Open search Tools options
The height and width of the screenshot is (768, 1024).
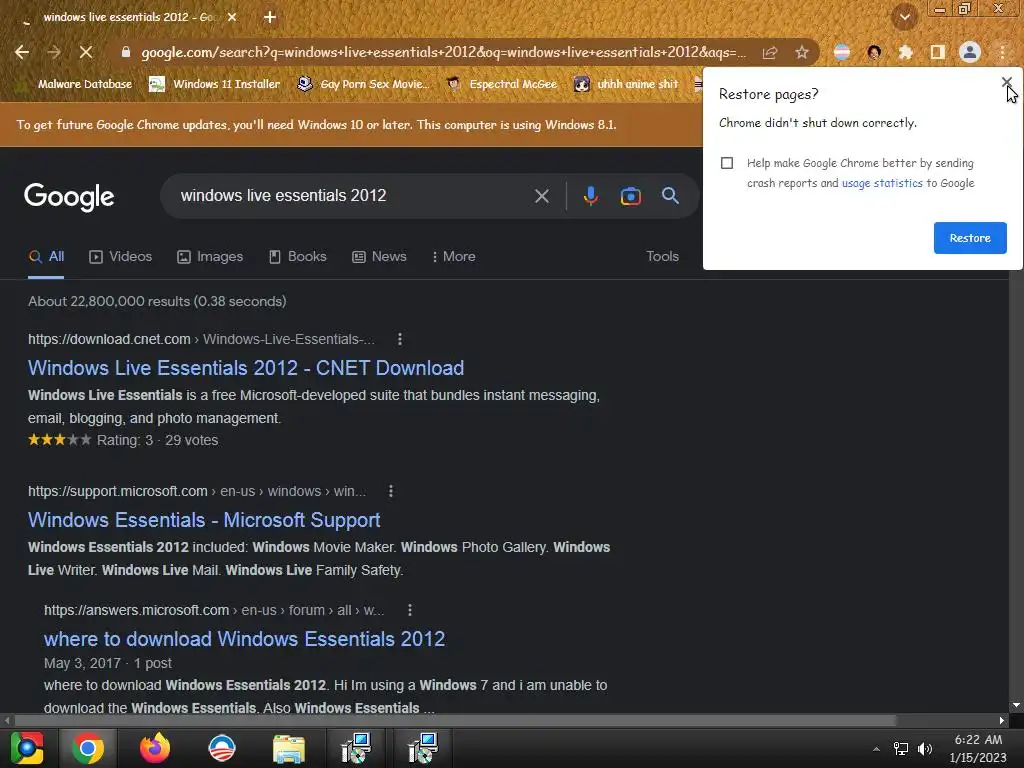662,257
